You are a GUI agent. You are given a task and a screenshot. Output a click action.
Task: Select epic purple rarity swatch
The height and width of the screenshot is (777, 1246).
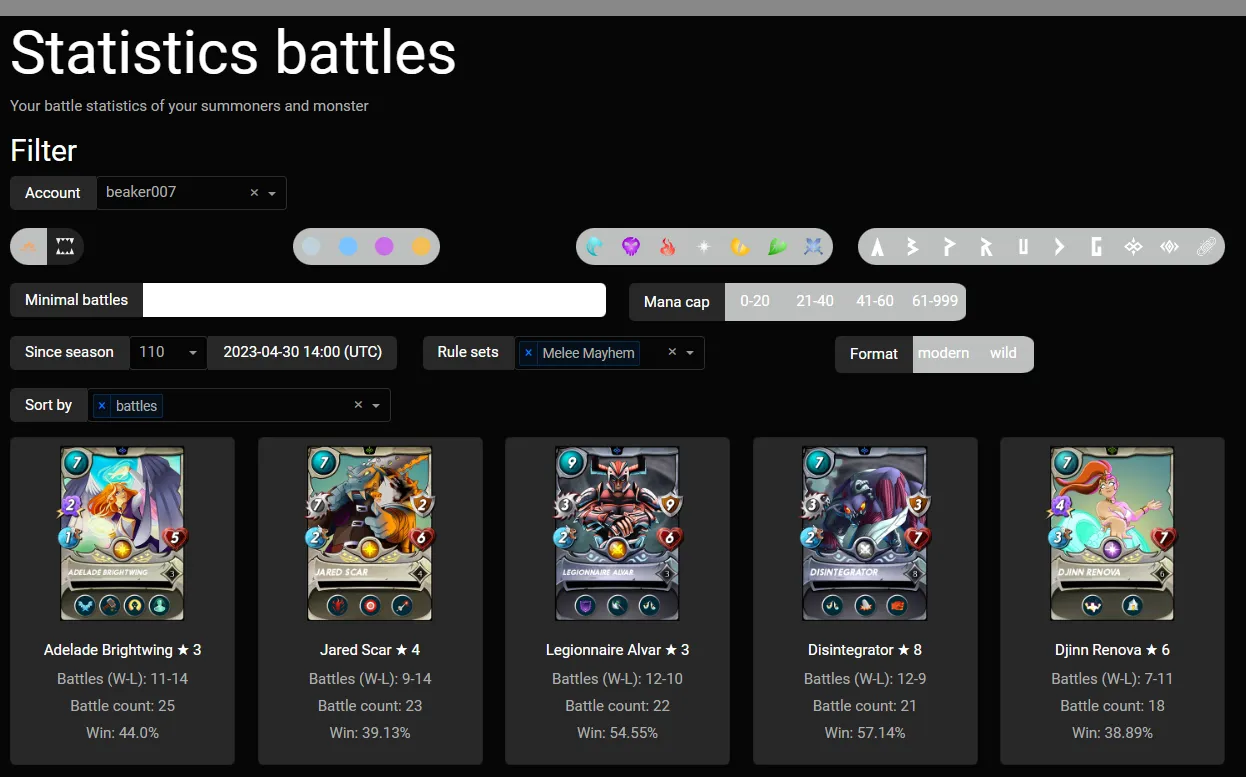(384, 247)
